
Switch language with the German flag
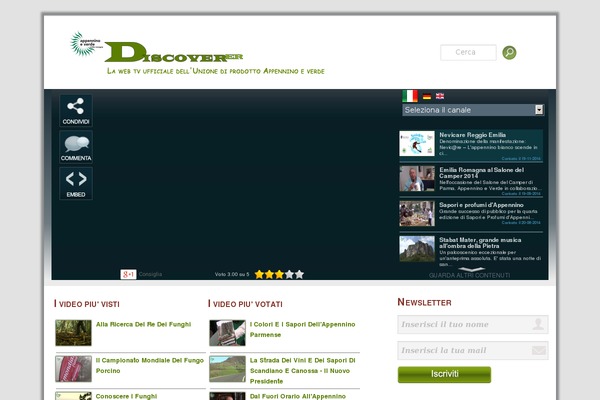click(427, 96)
